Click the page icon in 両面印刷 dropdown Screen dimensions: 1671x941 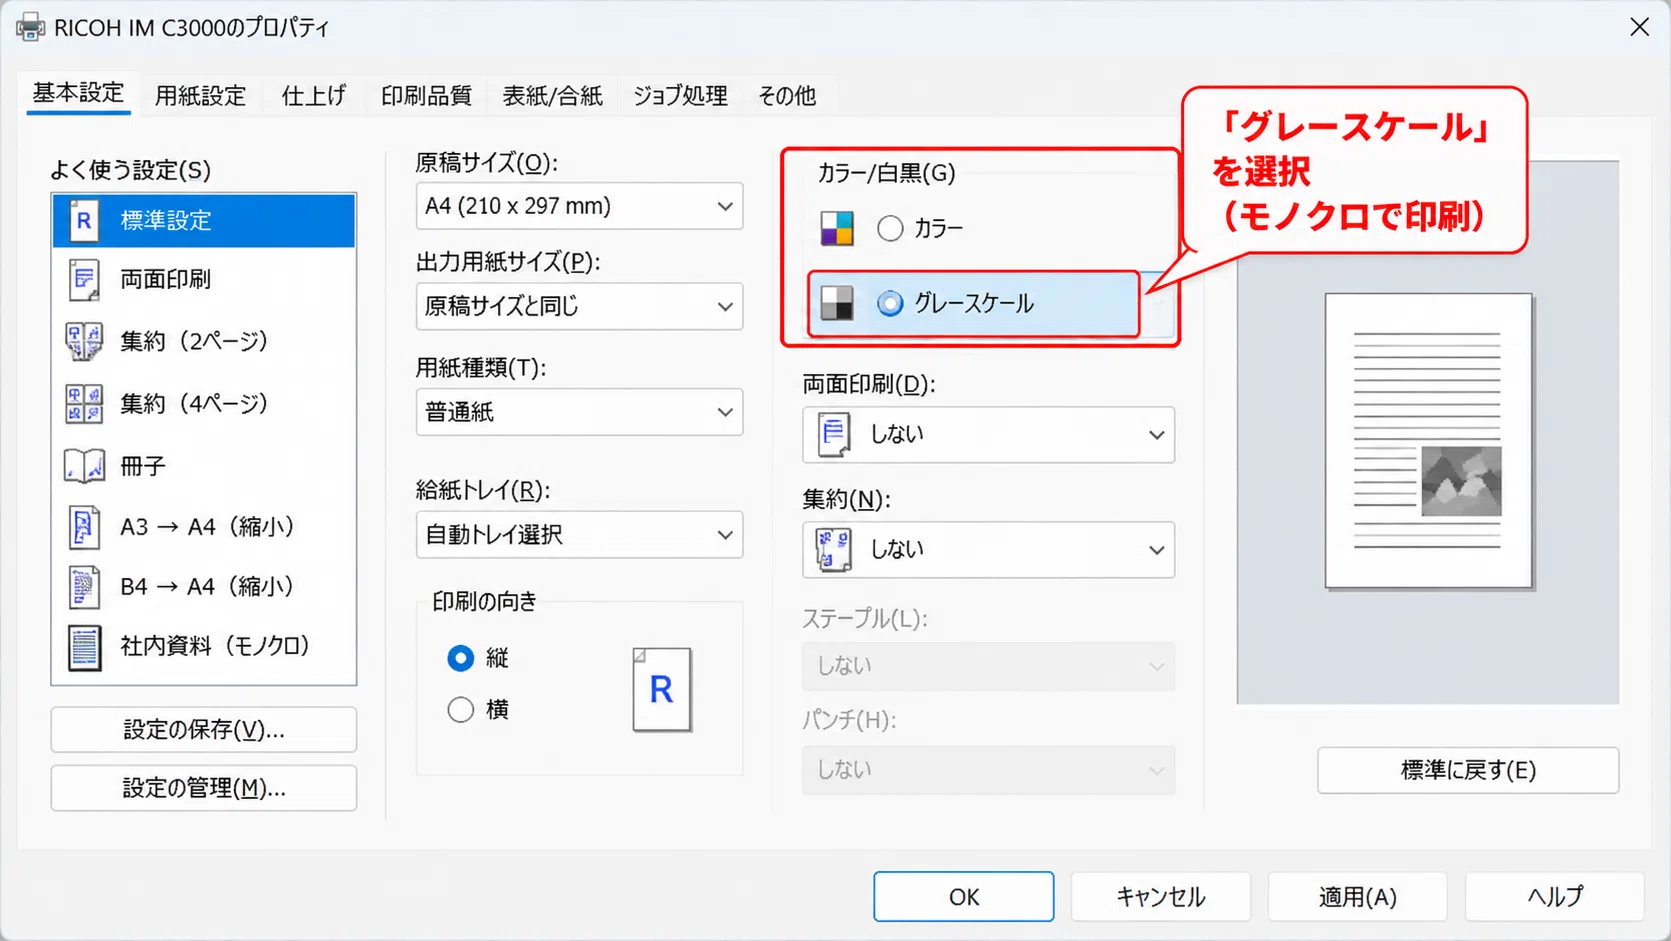click(x=834, y=435)
